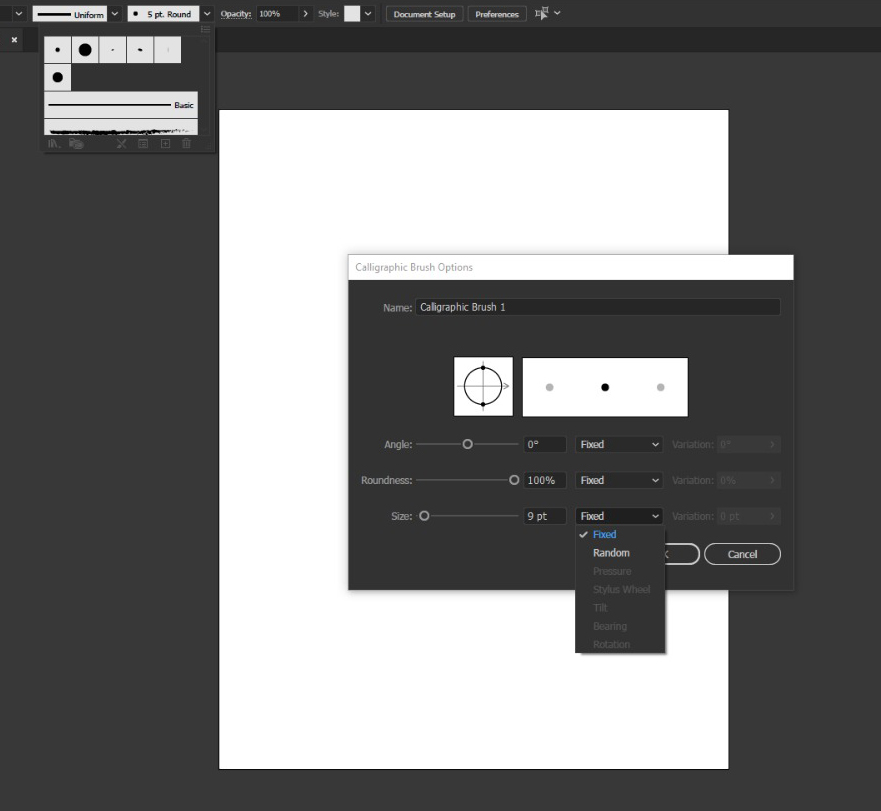Screen dimensions: 881x811
Task: Click the brush Name field
Action: pyautogui.click(x=598, y=307)
